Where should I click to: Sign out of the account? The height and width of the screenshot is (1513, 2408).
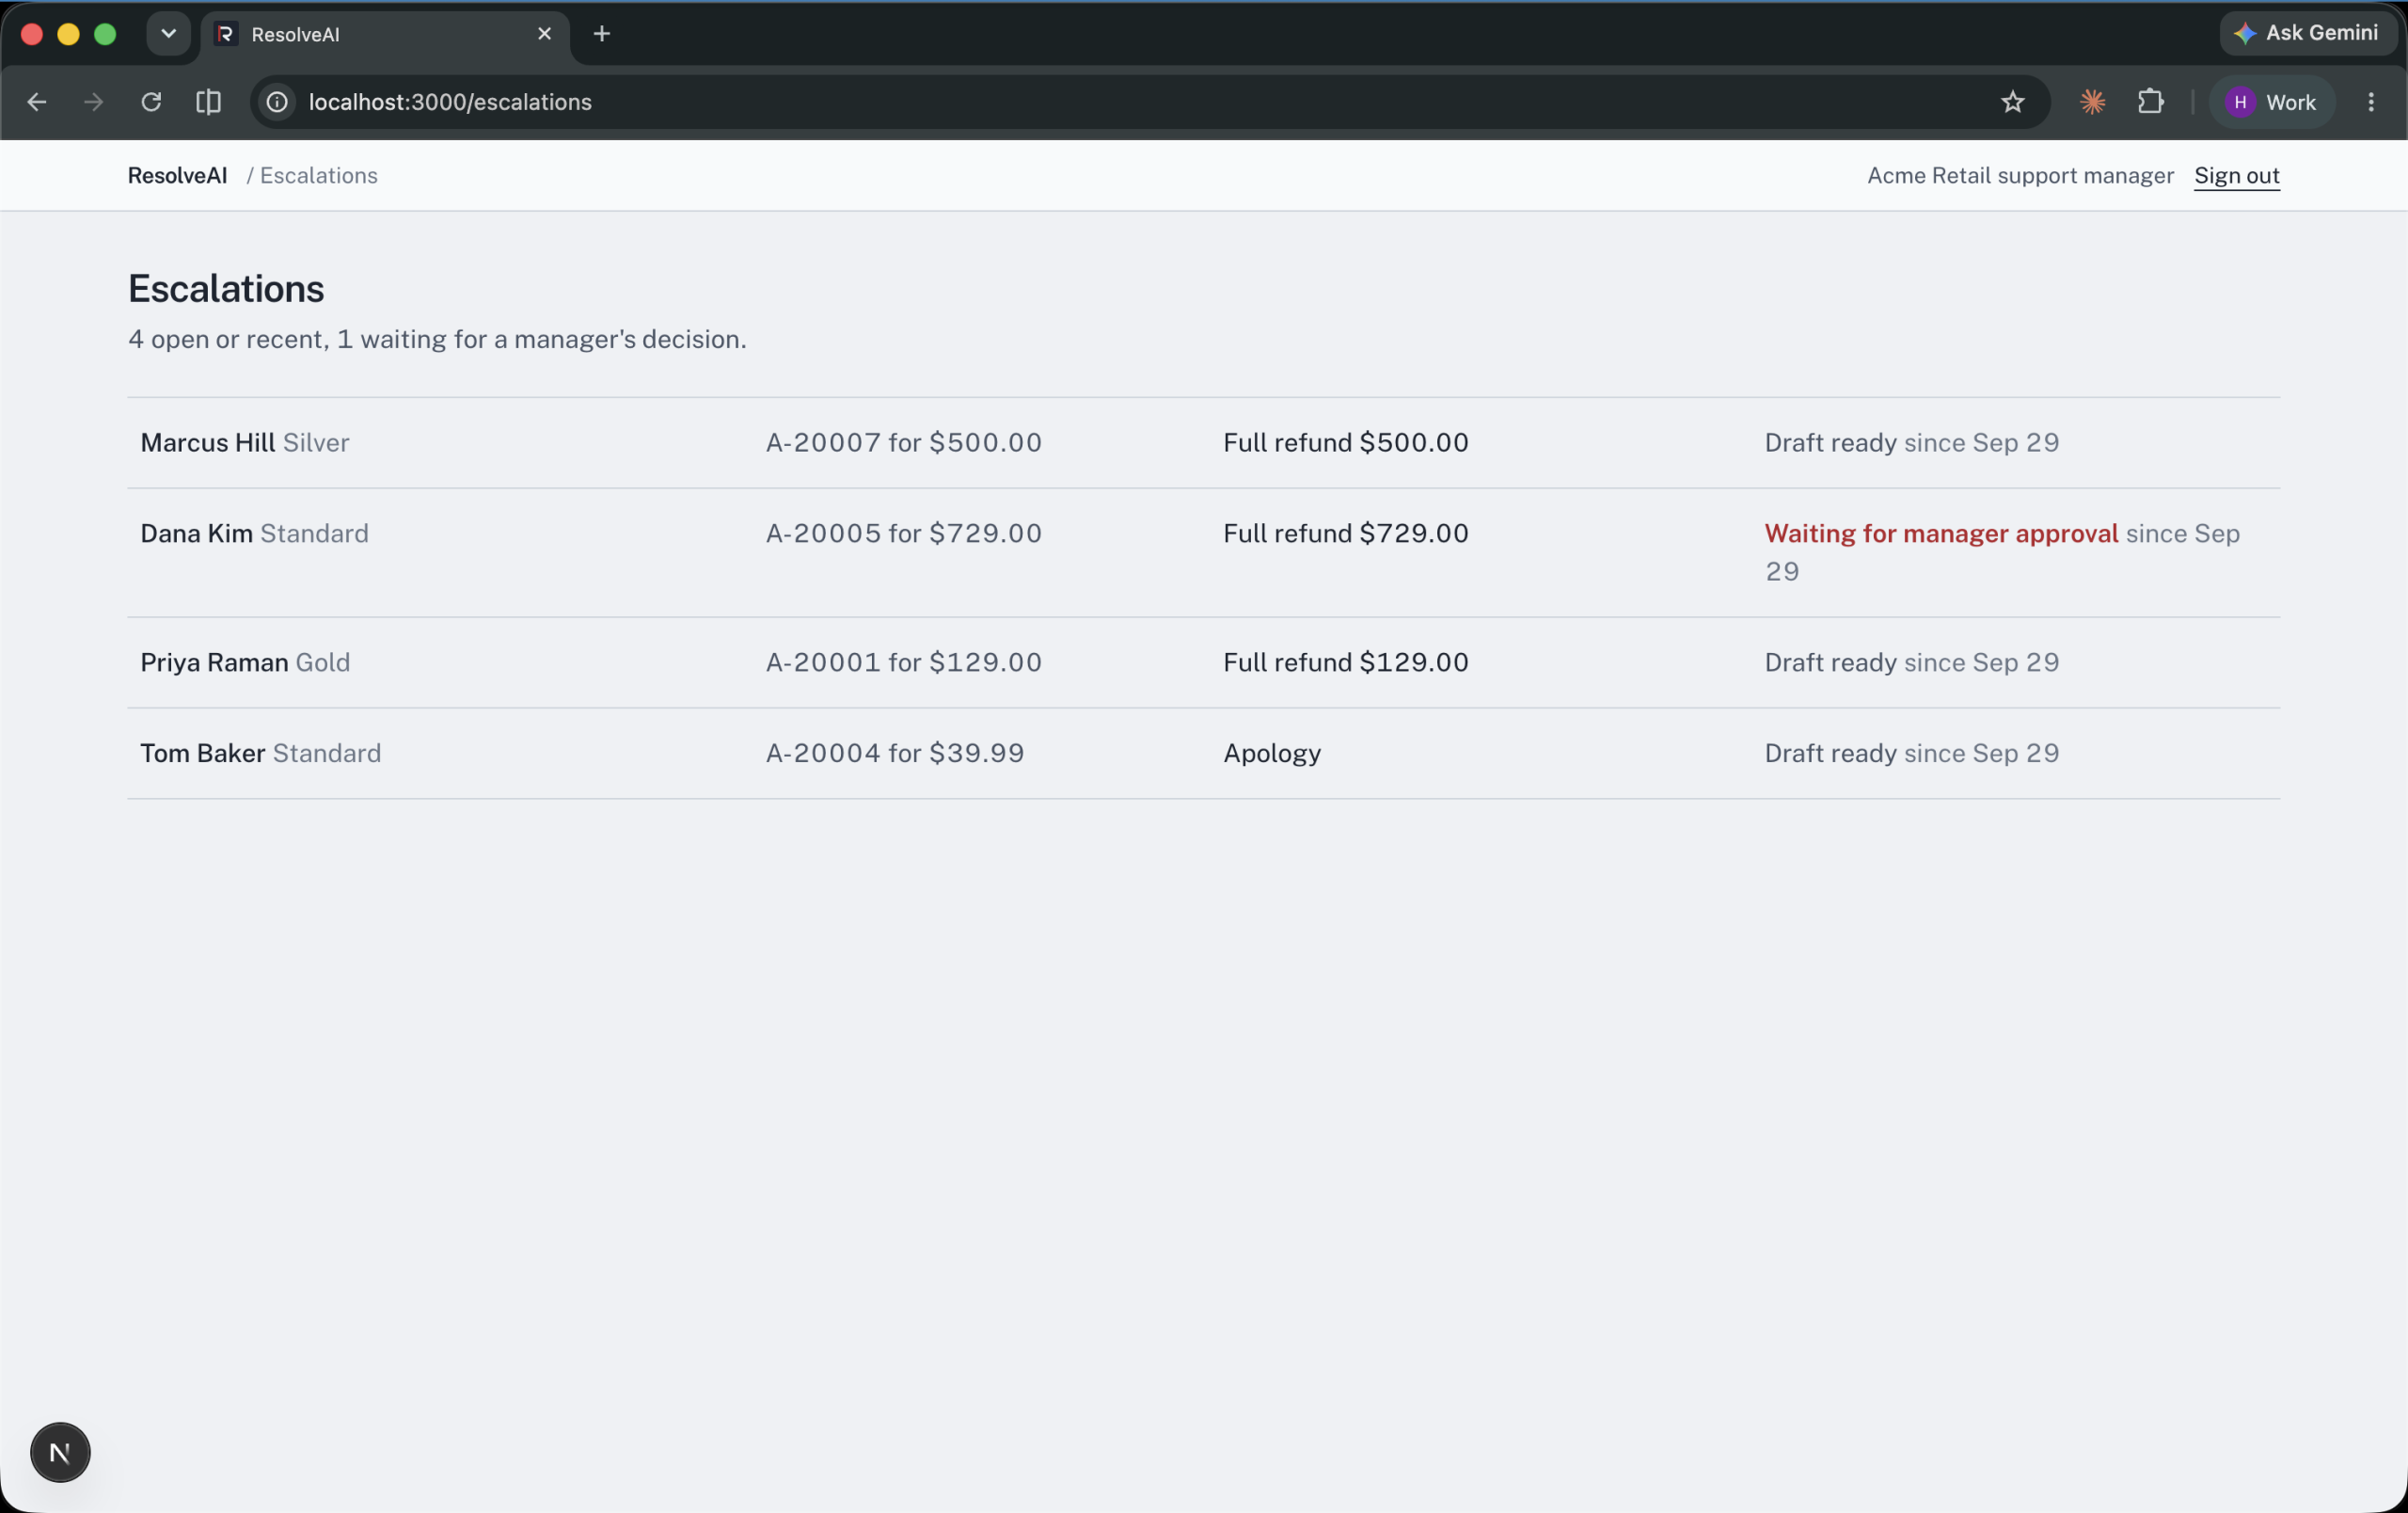(2236, 176)
